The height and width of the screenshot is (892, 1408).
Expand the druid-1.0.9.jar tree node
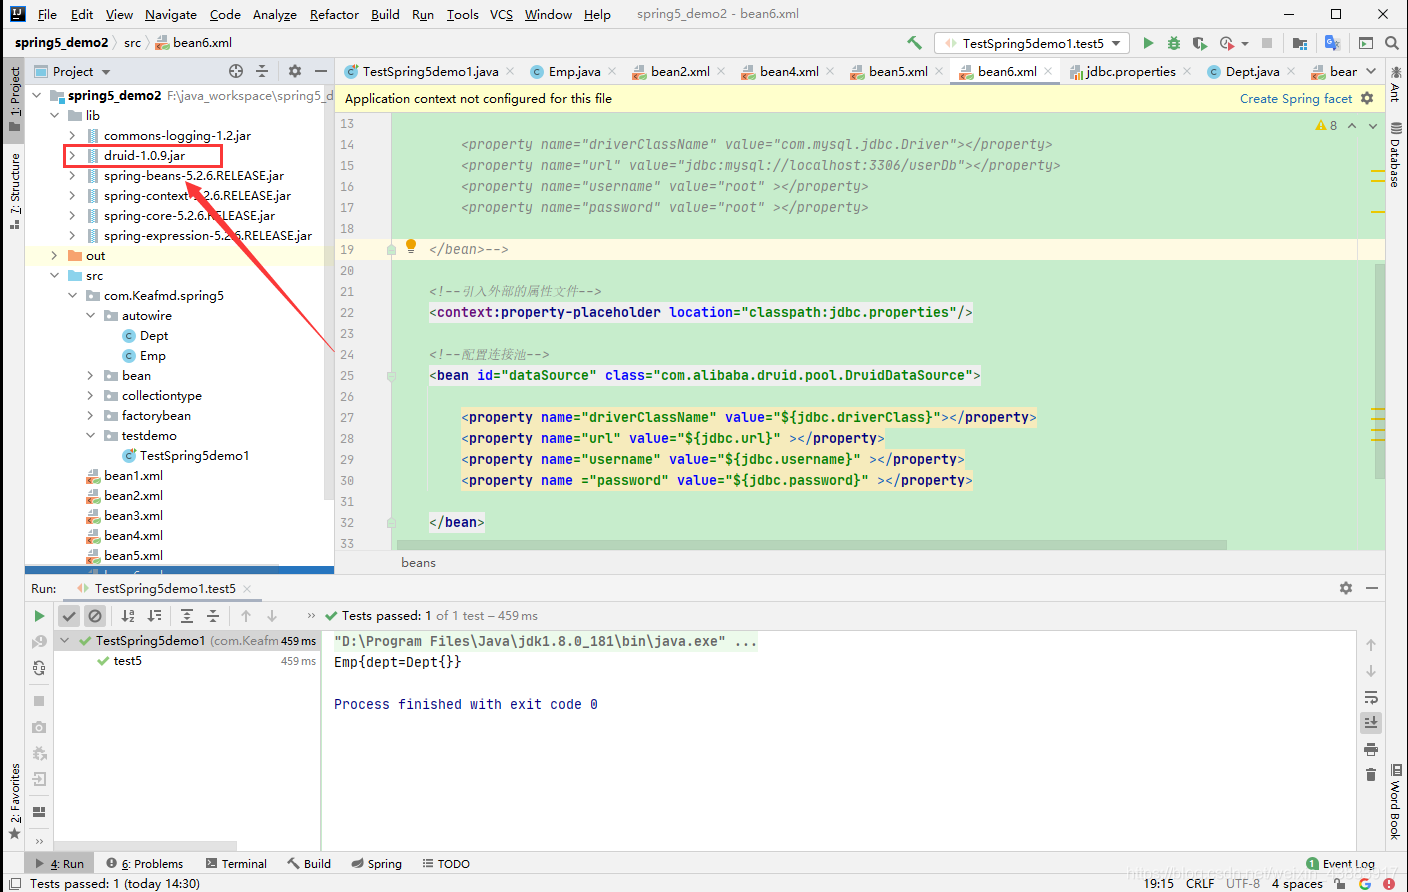pyautogui.click(x=72, y=156)
